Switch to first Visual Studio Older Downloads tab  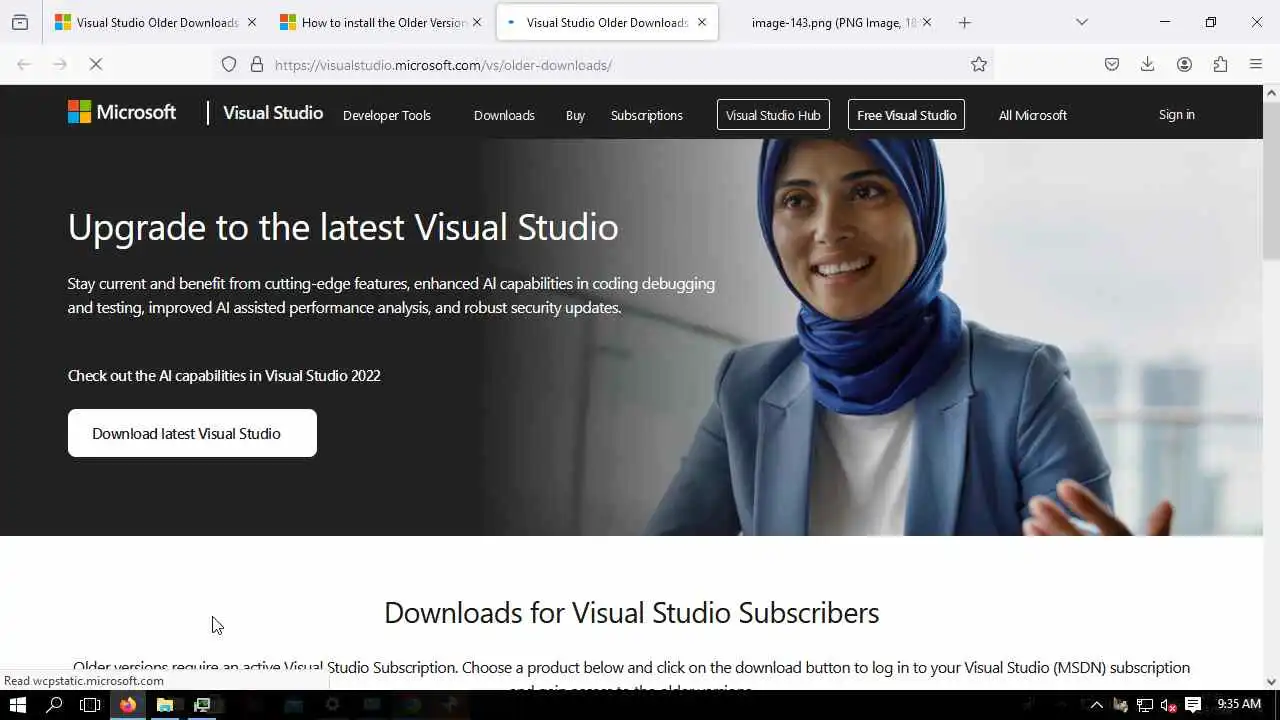click(x=156, y=22)
